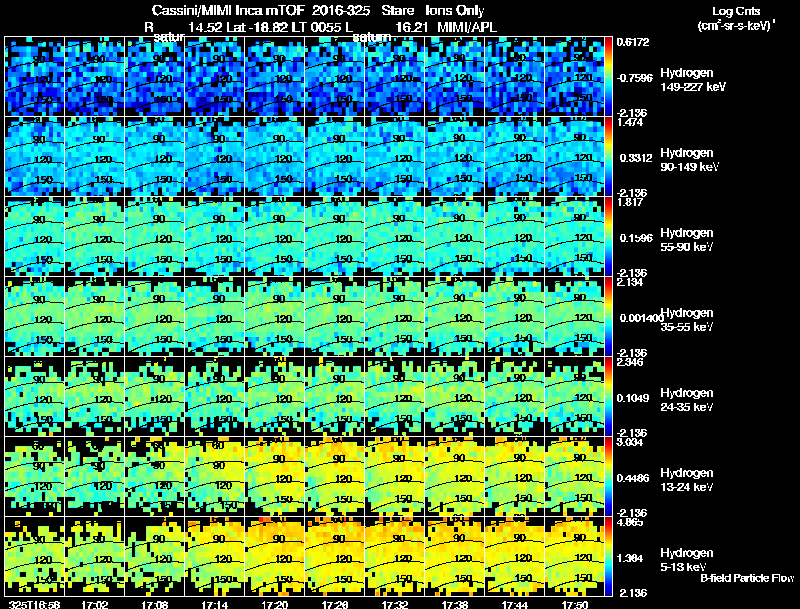
Task: Click the '-0.7596' colorbar midpoint value
Action: pyautogui.click(x=634, y=78)
